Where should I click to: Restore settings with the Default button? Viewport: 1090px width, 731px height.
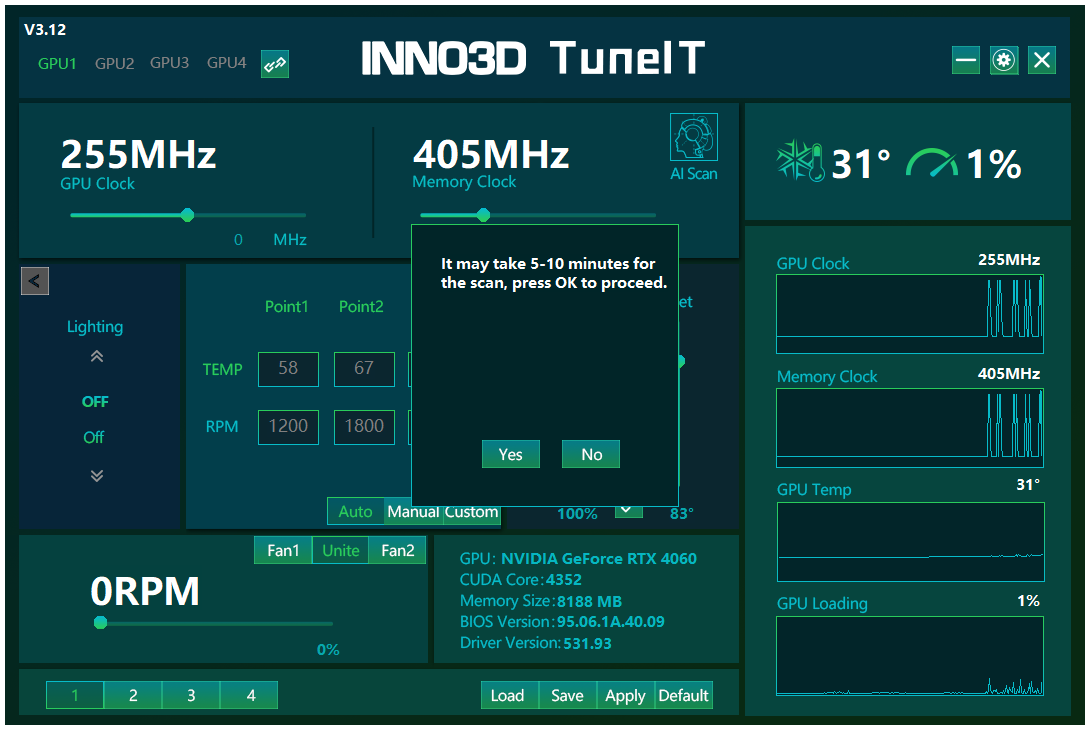click(x=684, y=696)
